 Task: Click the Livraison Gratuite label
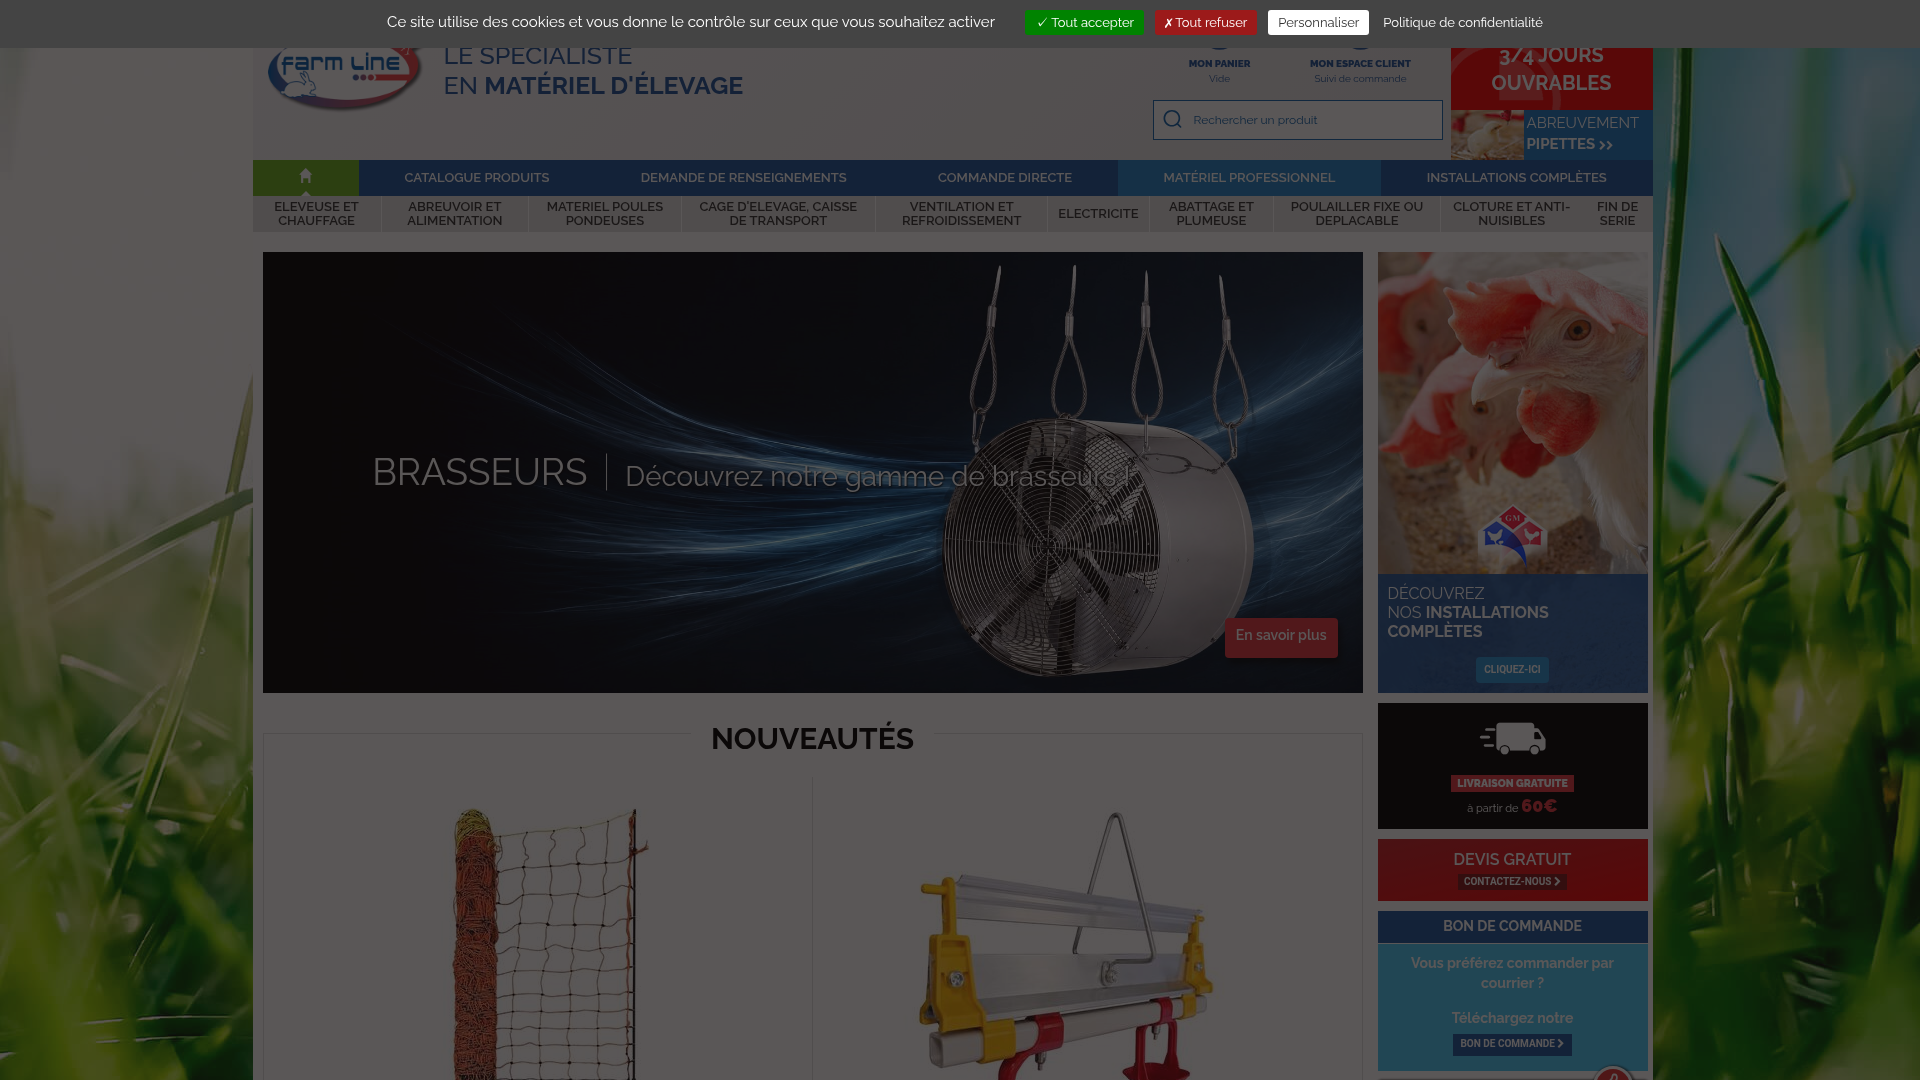point(1512,784)
